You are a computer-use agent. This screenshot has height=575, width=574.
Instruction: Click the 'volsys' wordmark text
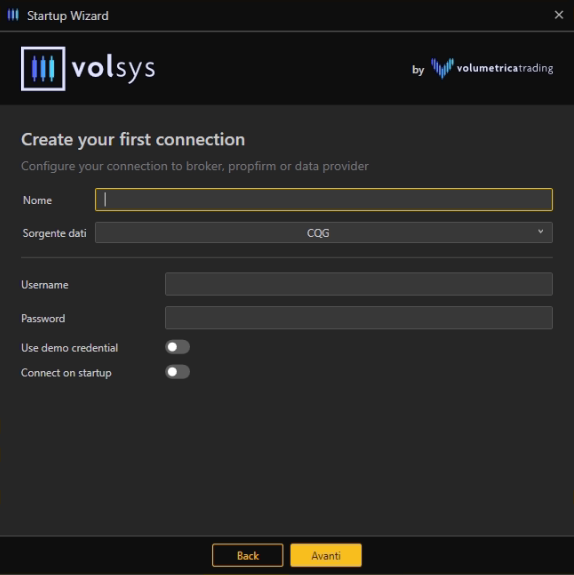pos(113,68)
